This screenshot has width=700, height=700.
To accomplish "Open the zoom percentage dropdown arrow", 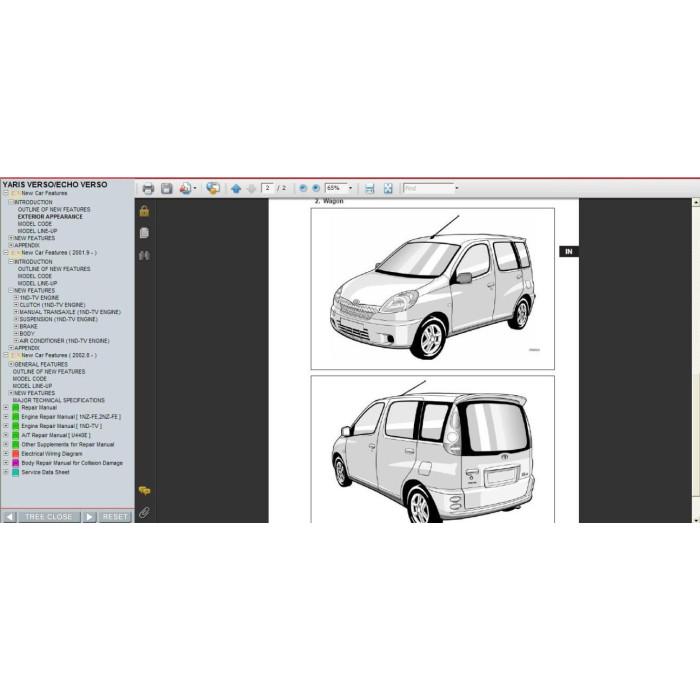I will 350,188.
